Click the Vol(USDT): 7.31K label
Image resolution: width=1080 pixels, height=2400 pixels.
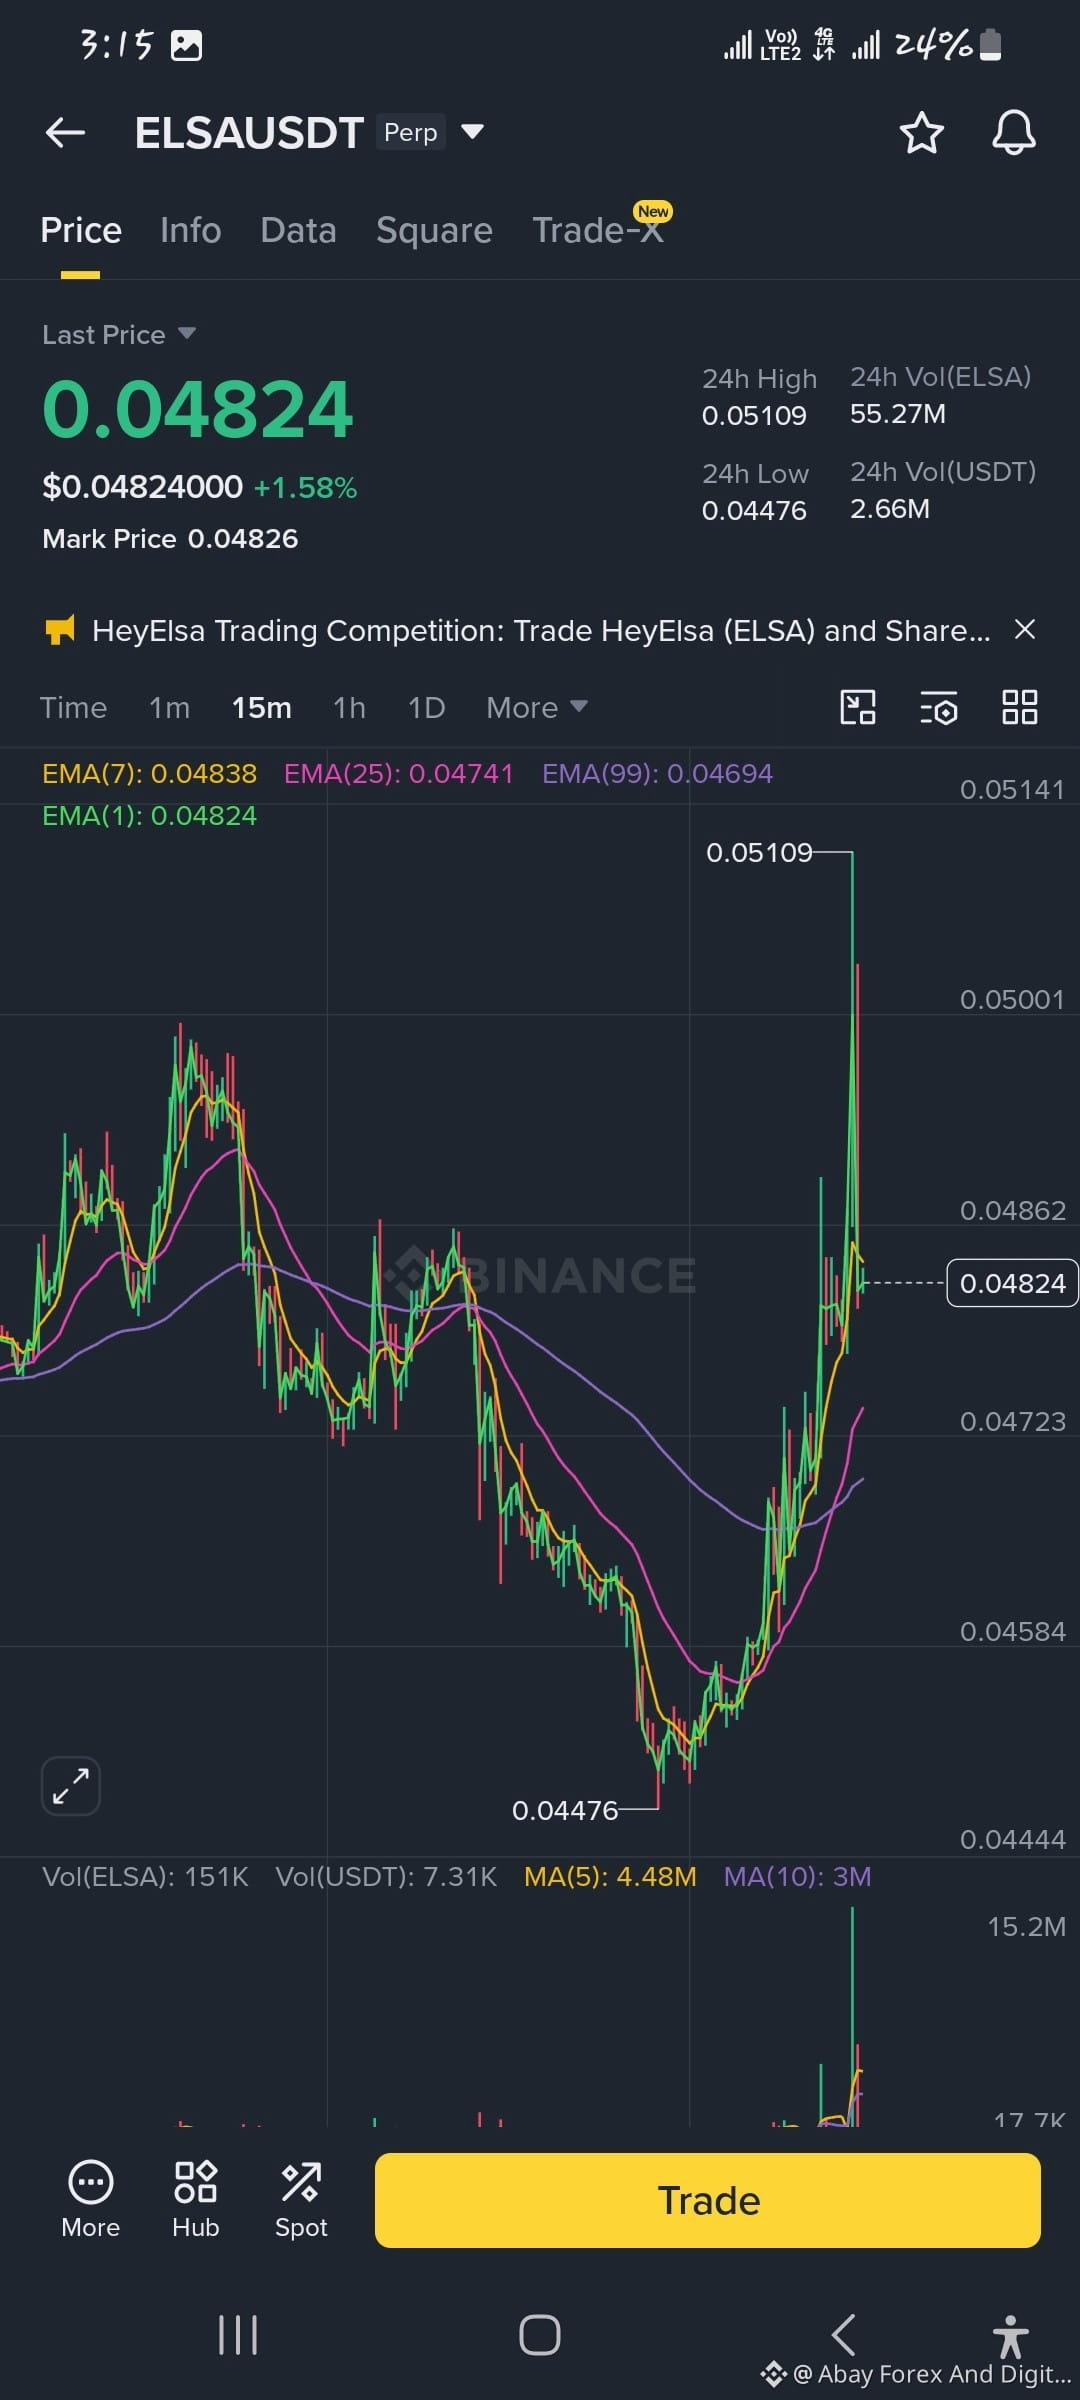coord(386,1876)
